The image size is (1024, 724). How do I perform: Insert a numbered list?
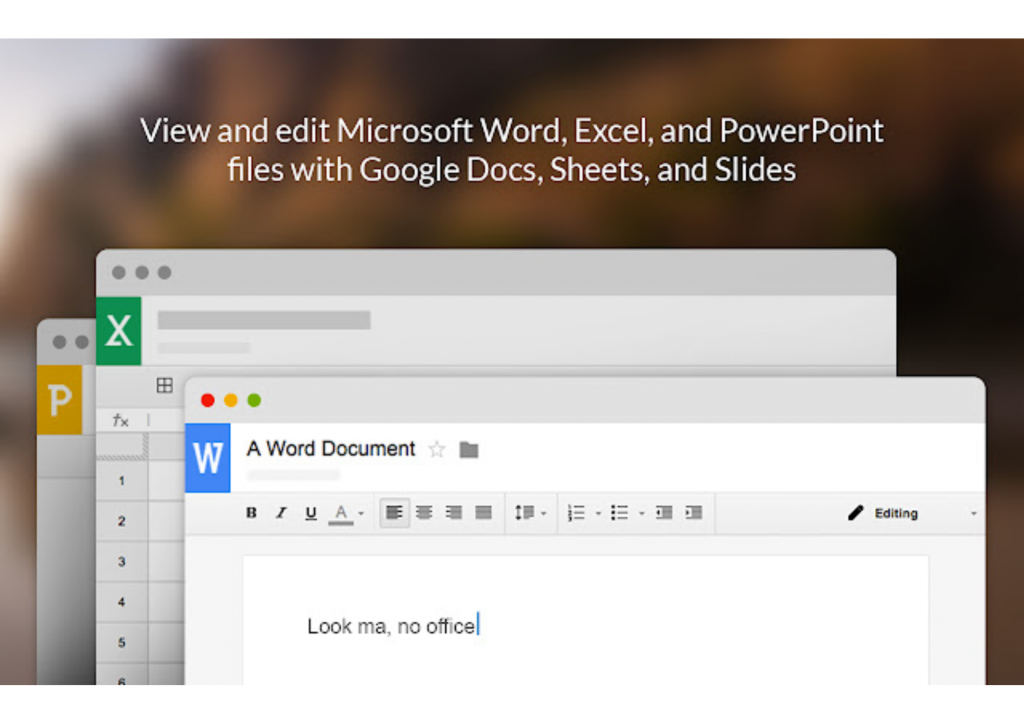click(x=576, y=513)
